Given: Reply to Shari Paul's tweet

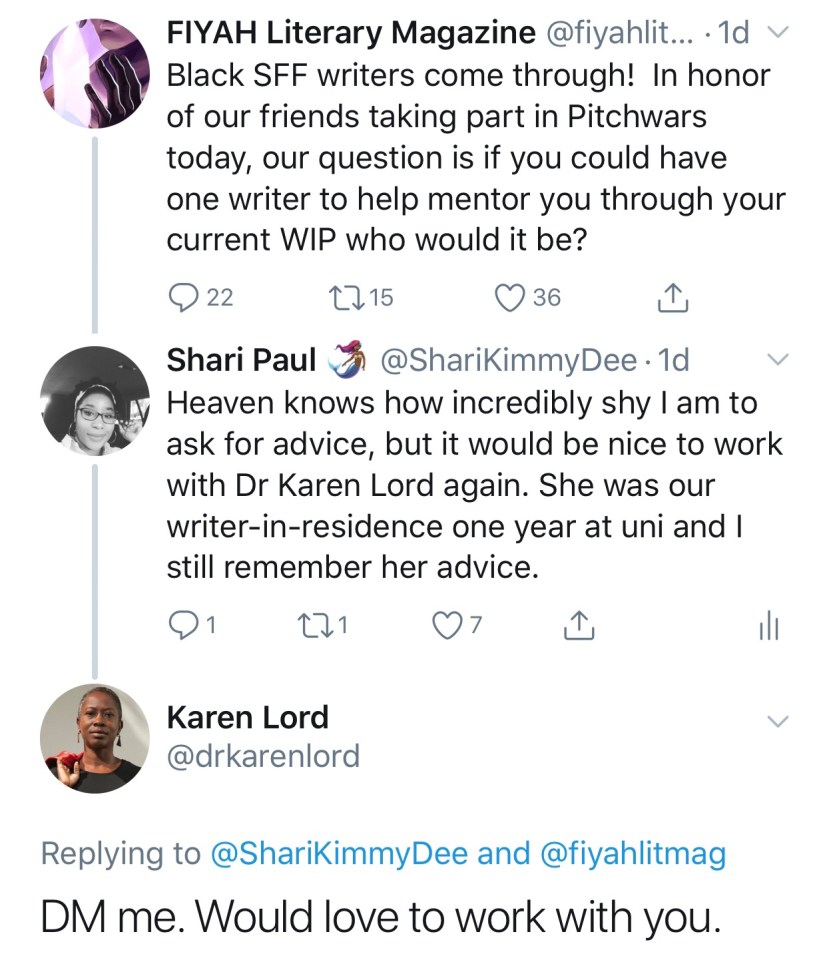Looking at the screenshot, I should [x=183, y=626].
